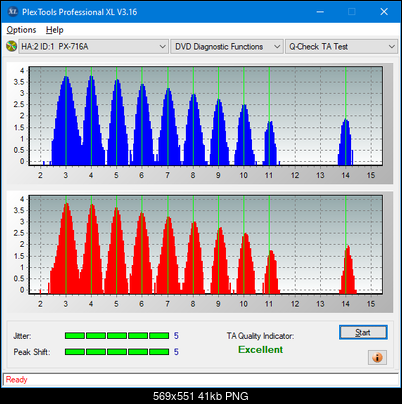Click the Excellent quality indicator text
Viewport: 402px width, 404px height.
pyautogui.click(x=260, y=350)
